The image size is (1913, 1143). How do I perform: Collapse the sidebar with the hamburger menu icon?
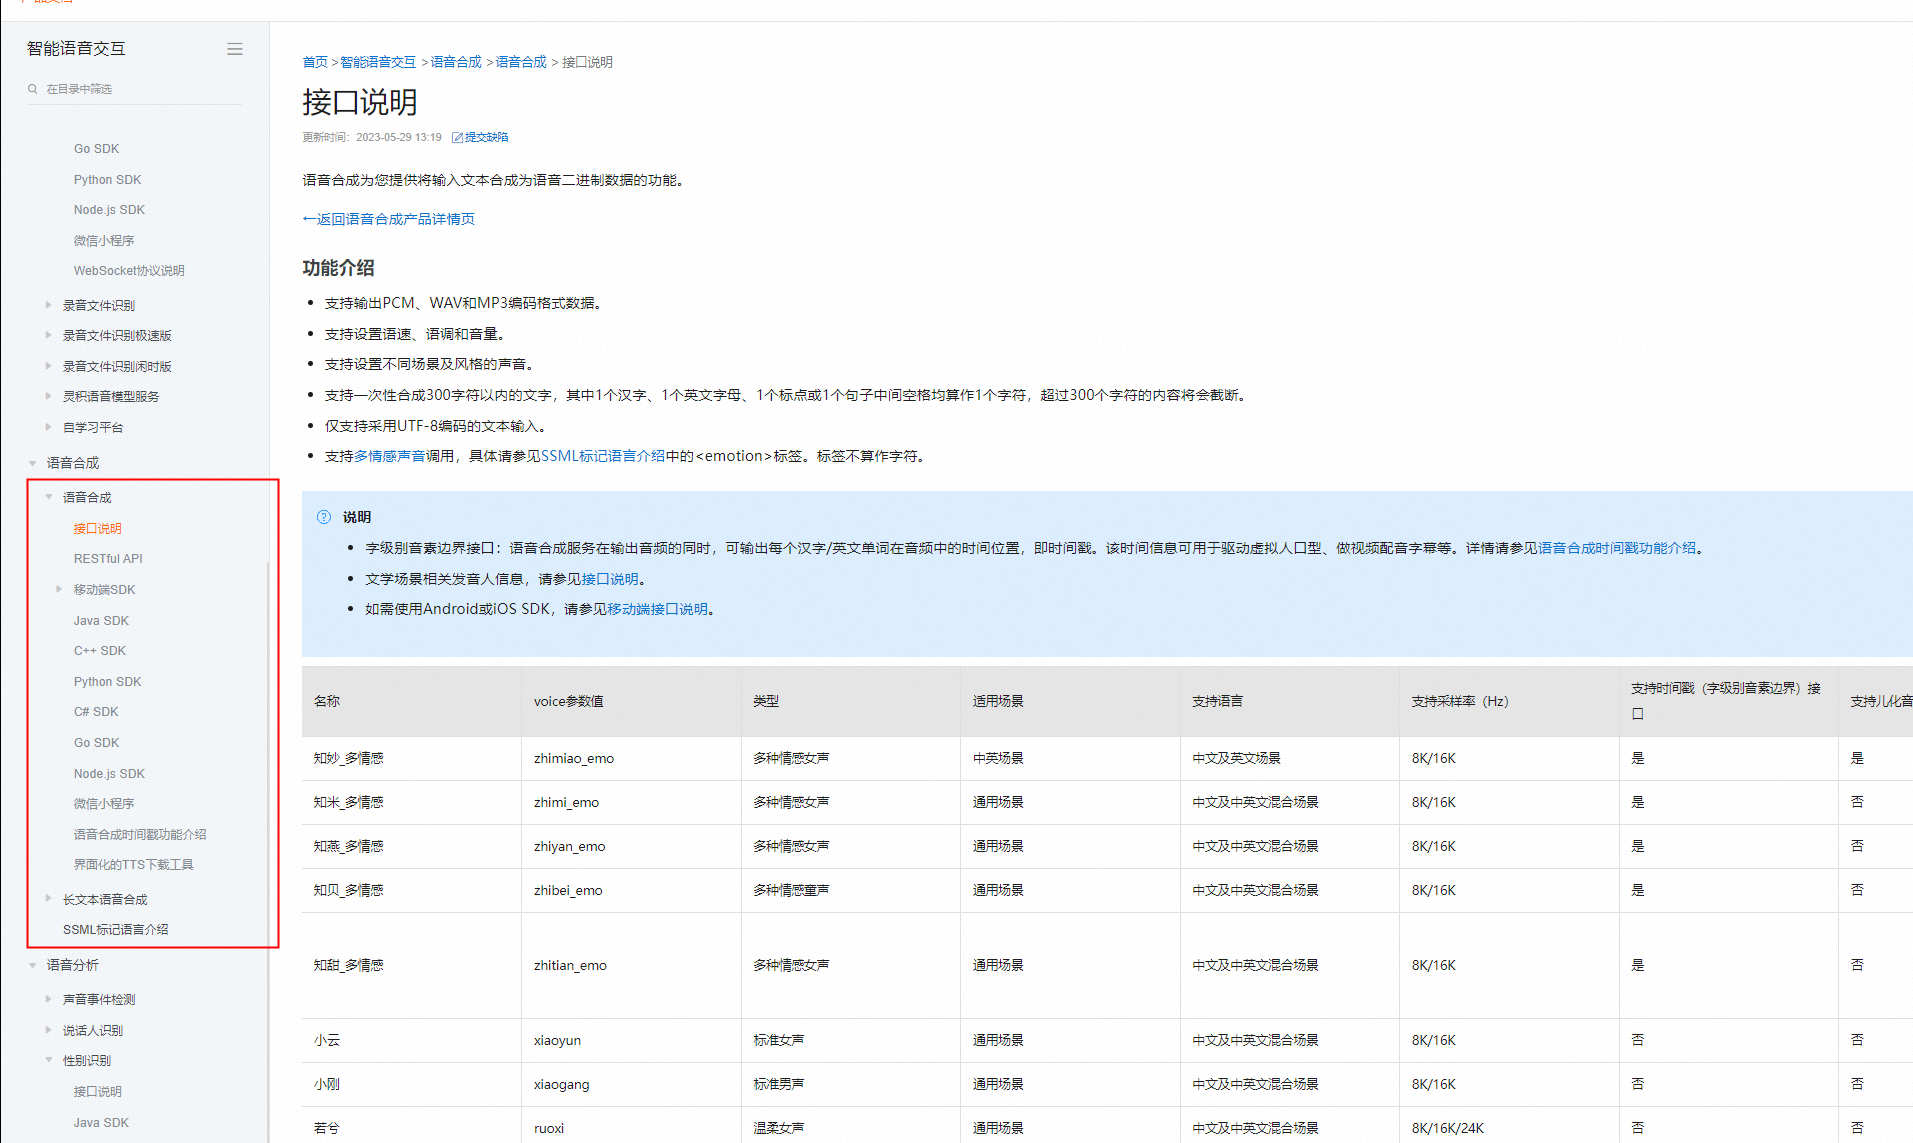tap(235, 49)
